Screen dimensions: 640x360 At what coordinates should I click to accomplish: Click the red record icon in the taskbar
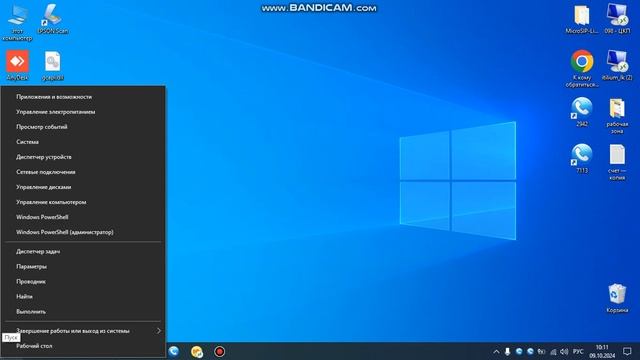[x=220, y=351]
